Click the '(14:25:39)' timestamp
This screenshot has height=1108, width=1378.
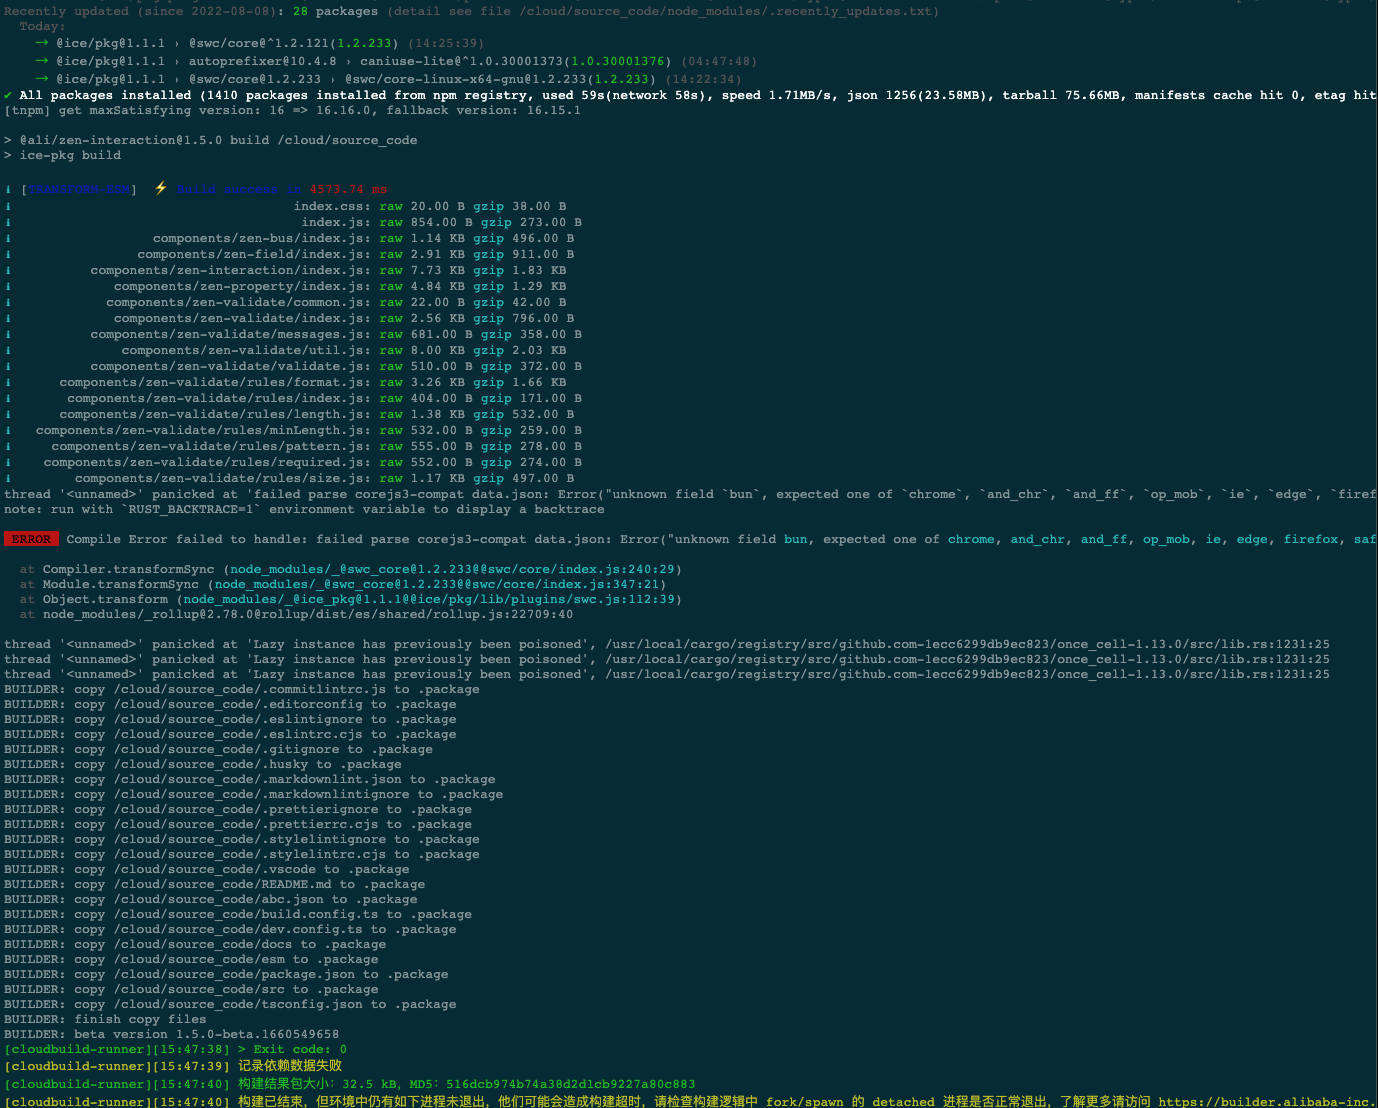click(445, 43)
